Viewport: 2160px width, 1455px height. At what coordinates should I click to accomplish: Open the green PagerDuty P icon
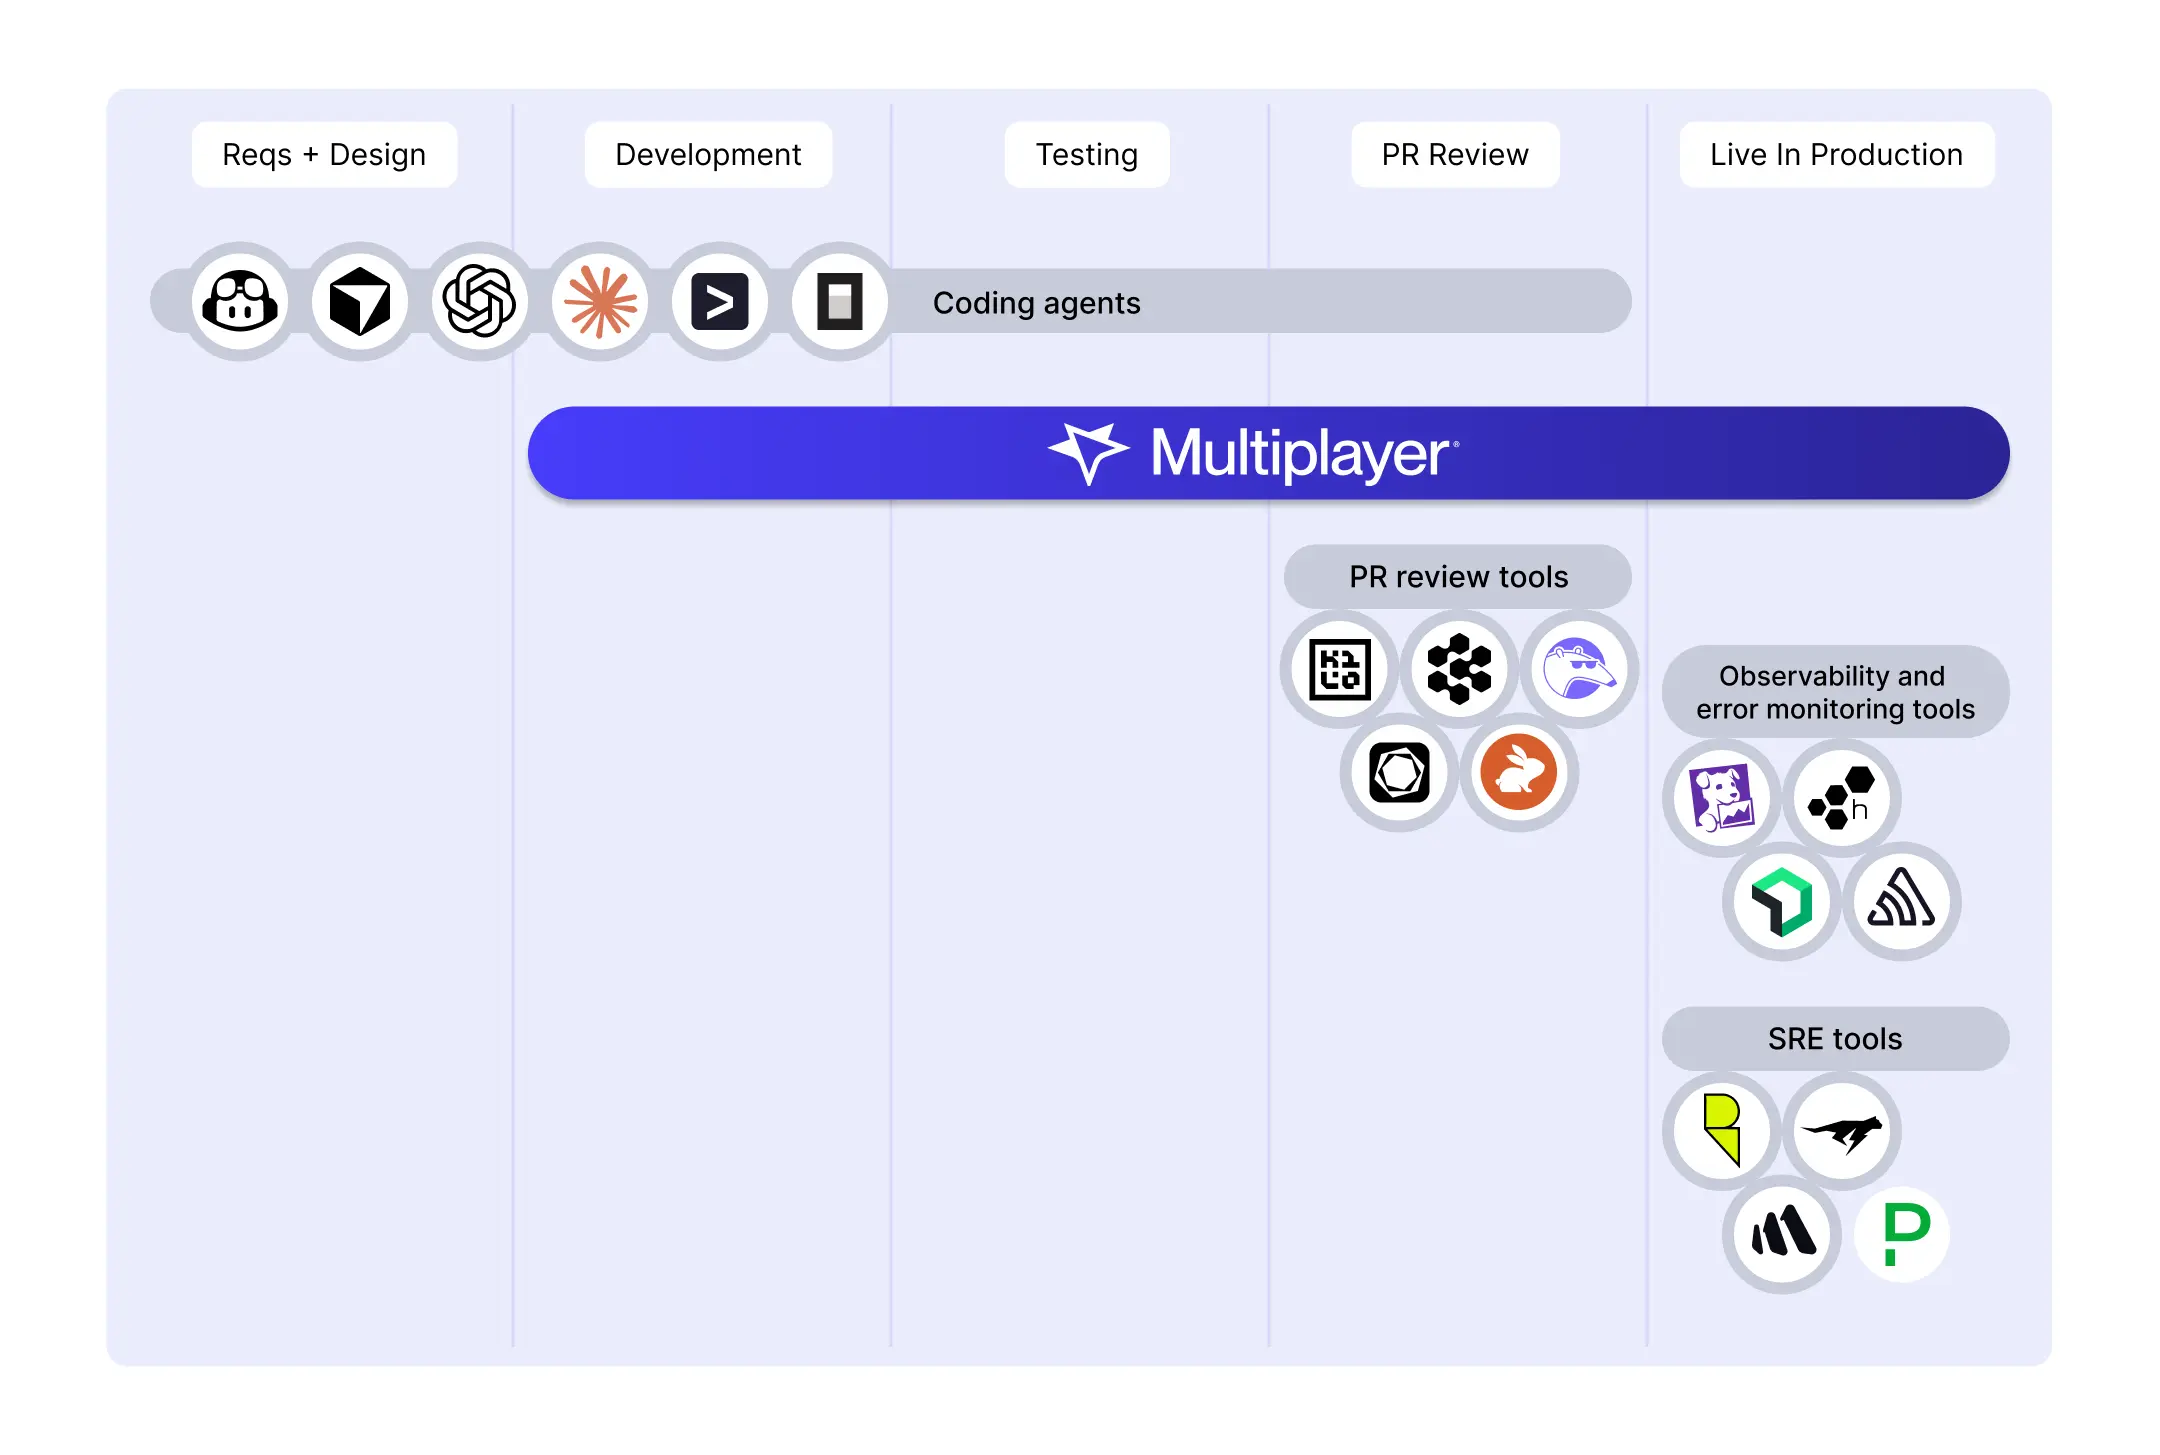click(x=1900, y=1235)
